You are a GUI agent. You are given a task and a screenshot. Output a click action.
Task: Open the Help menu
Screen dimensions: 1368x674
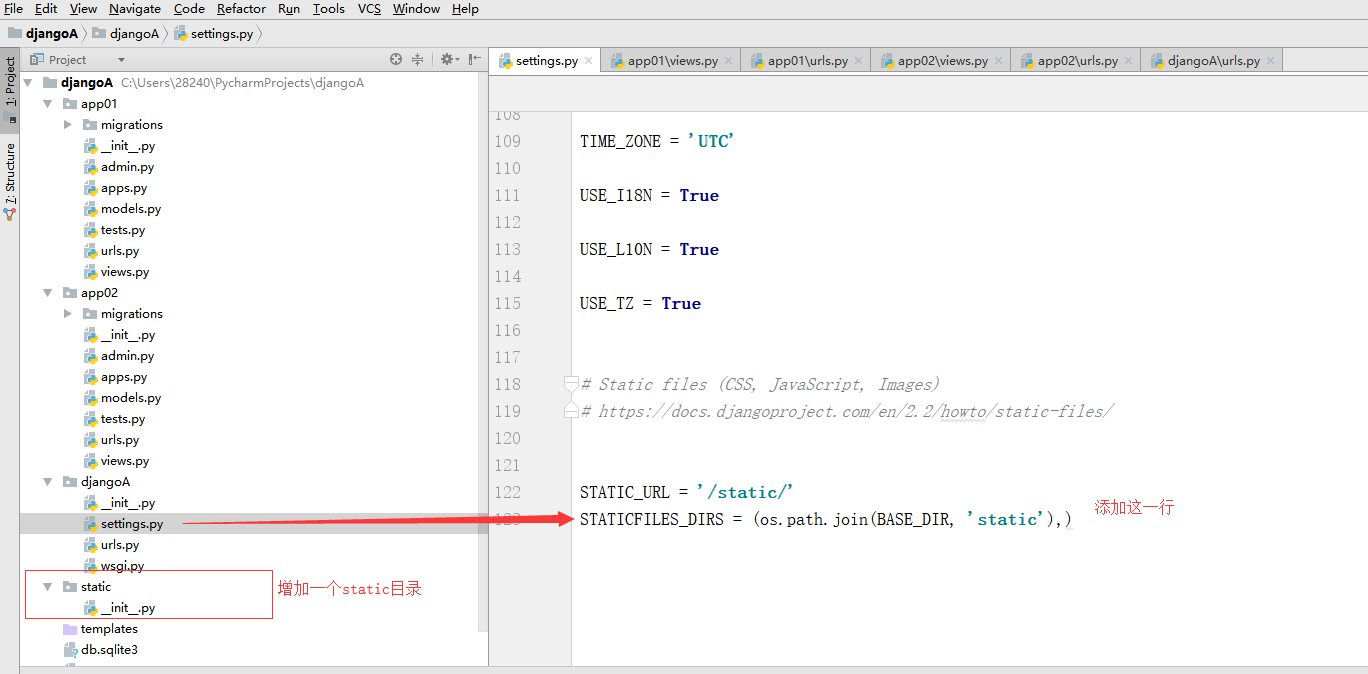465,9
